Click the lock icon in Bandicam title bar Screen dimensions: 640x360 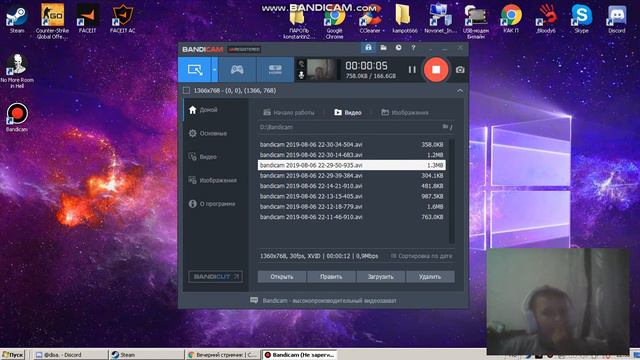[368, 48]
